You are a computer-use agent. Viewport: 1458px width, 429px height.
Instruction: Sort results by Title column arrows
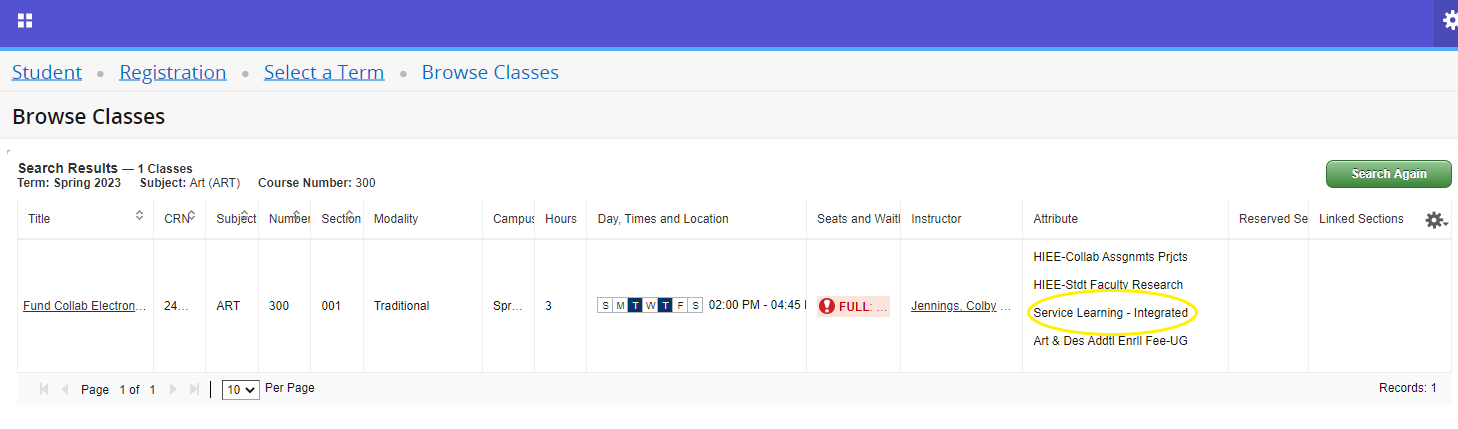(139, 216)
